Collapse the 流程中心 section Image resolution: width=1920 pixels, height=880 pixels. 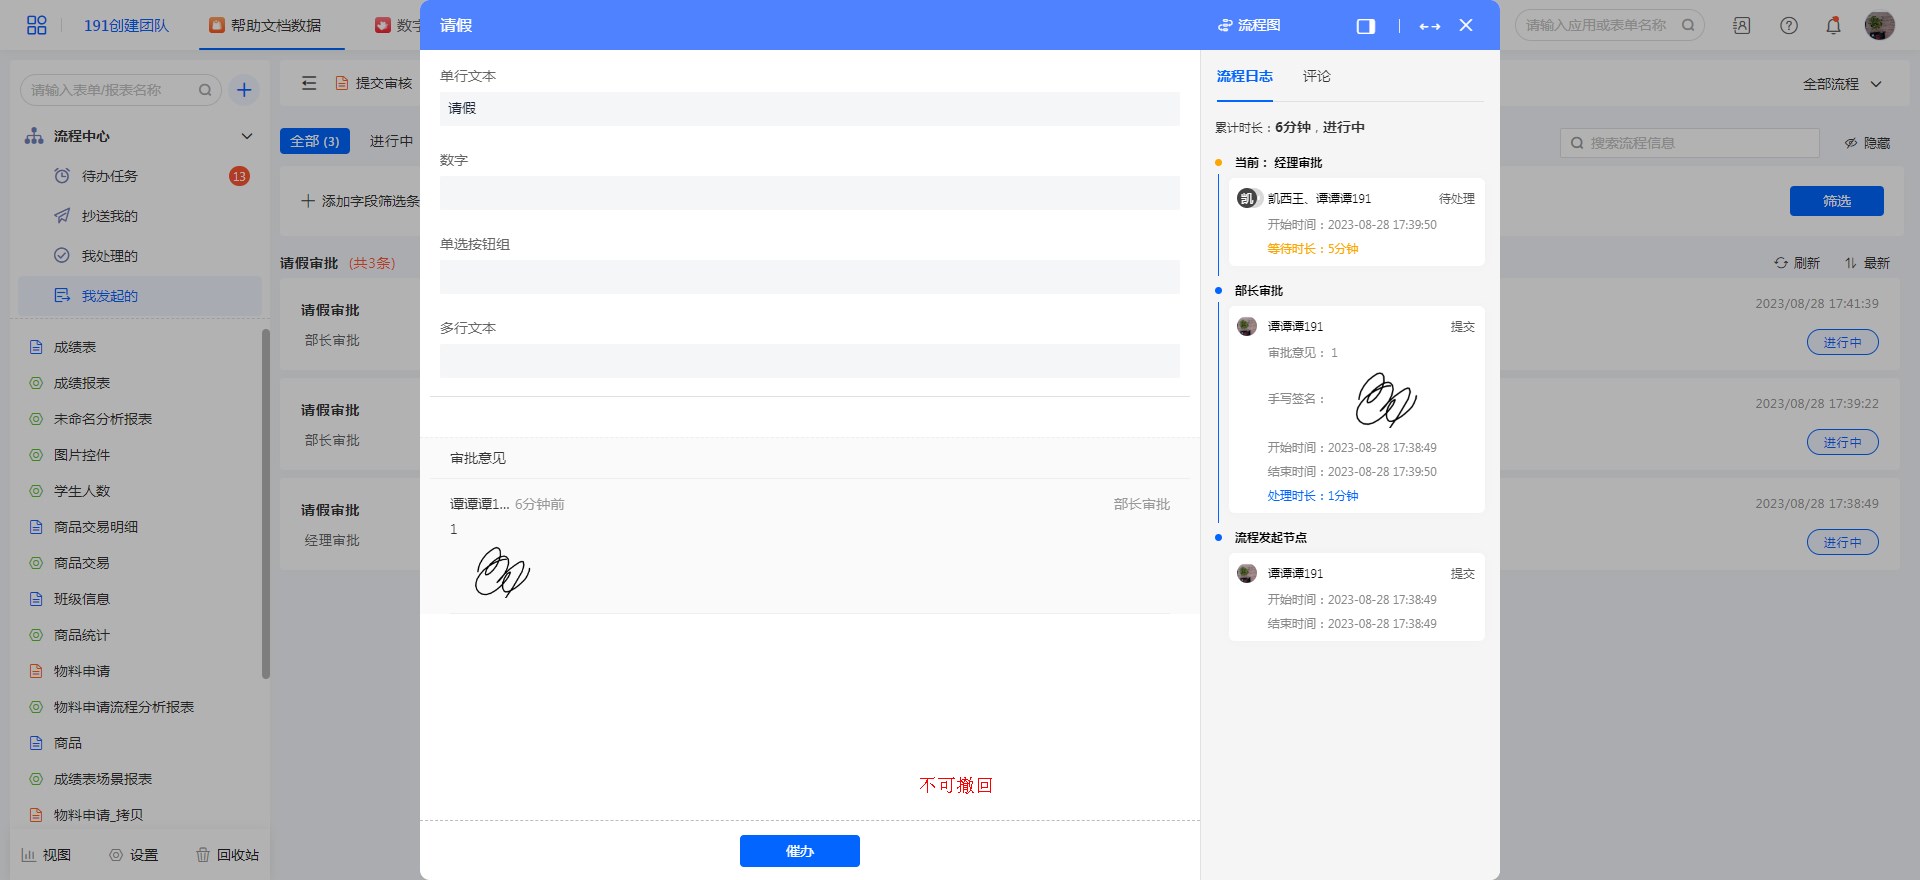coord(246,136)
